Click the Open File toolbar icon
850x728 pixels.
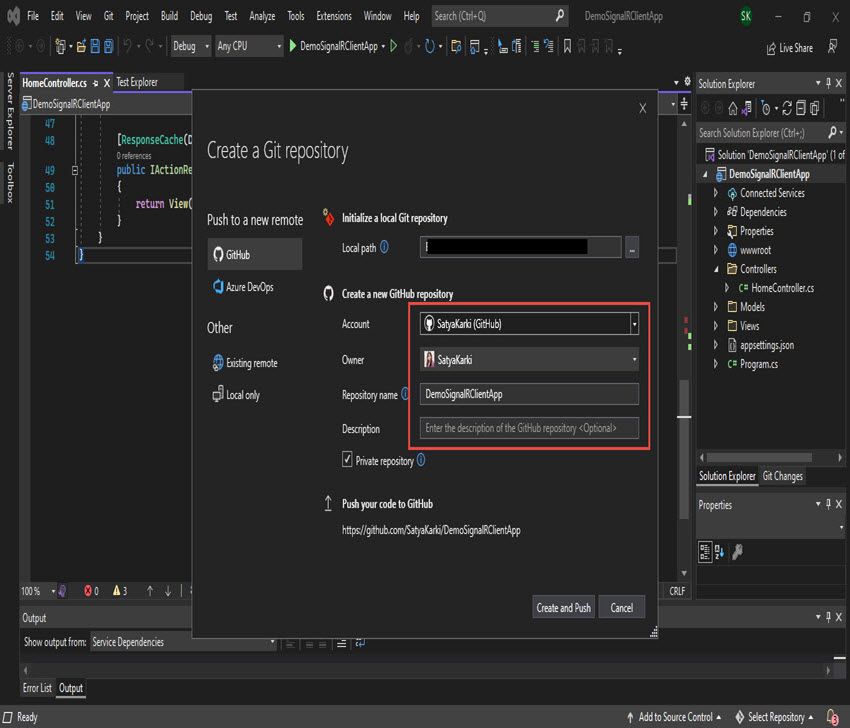81,46
